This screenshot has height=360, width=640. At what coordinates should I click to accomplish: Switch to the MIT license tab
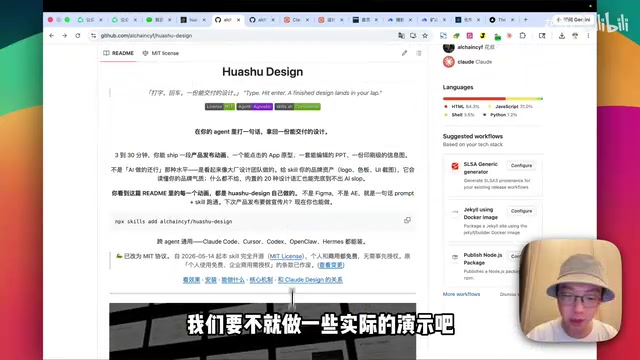161,53
